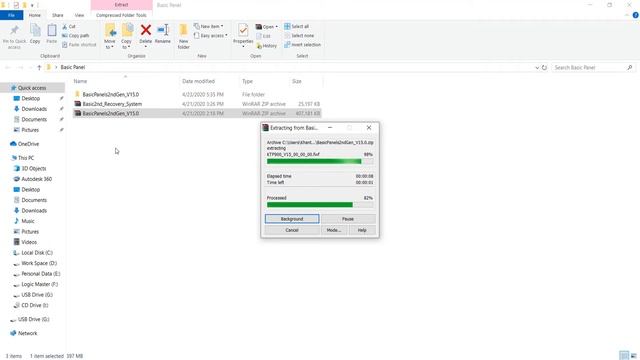Click the Cut scissors command

(x=69, y=27)
